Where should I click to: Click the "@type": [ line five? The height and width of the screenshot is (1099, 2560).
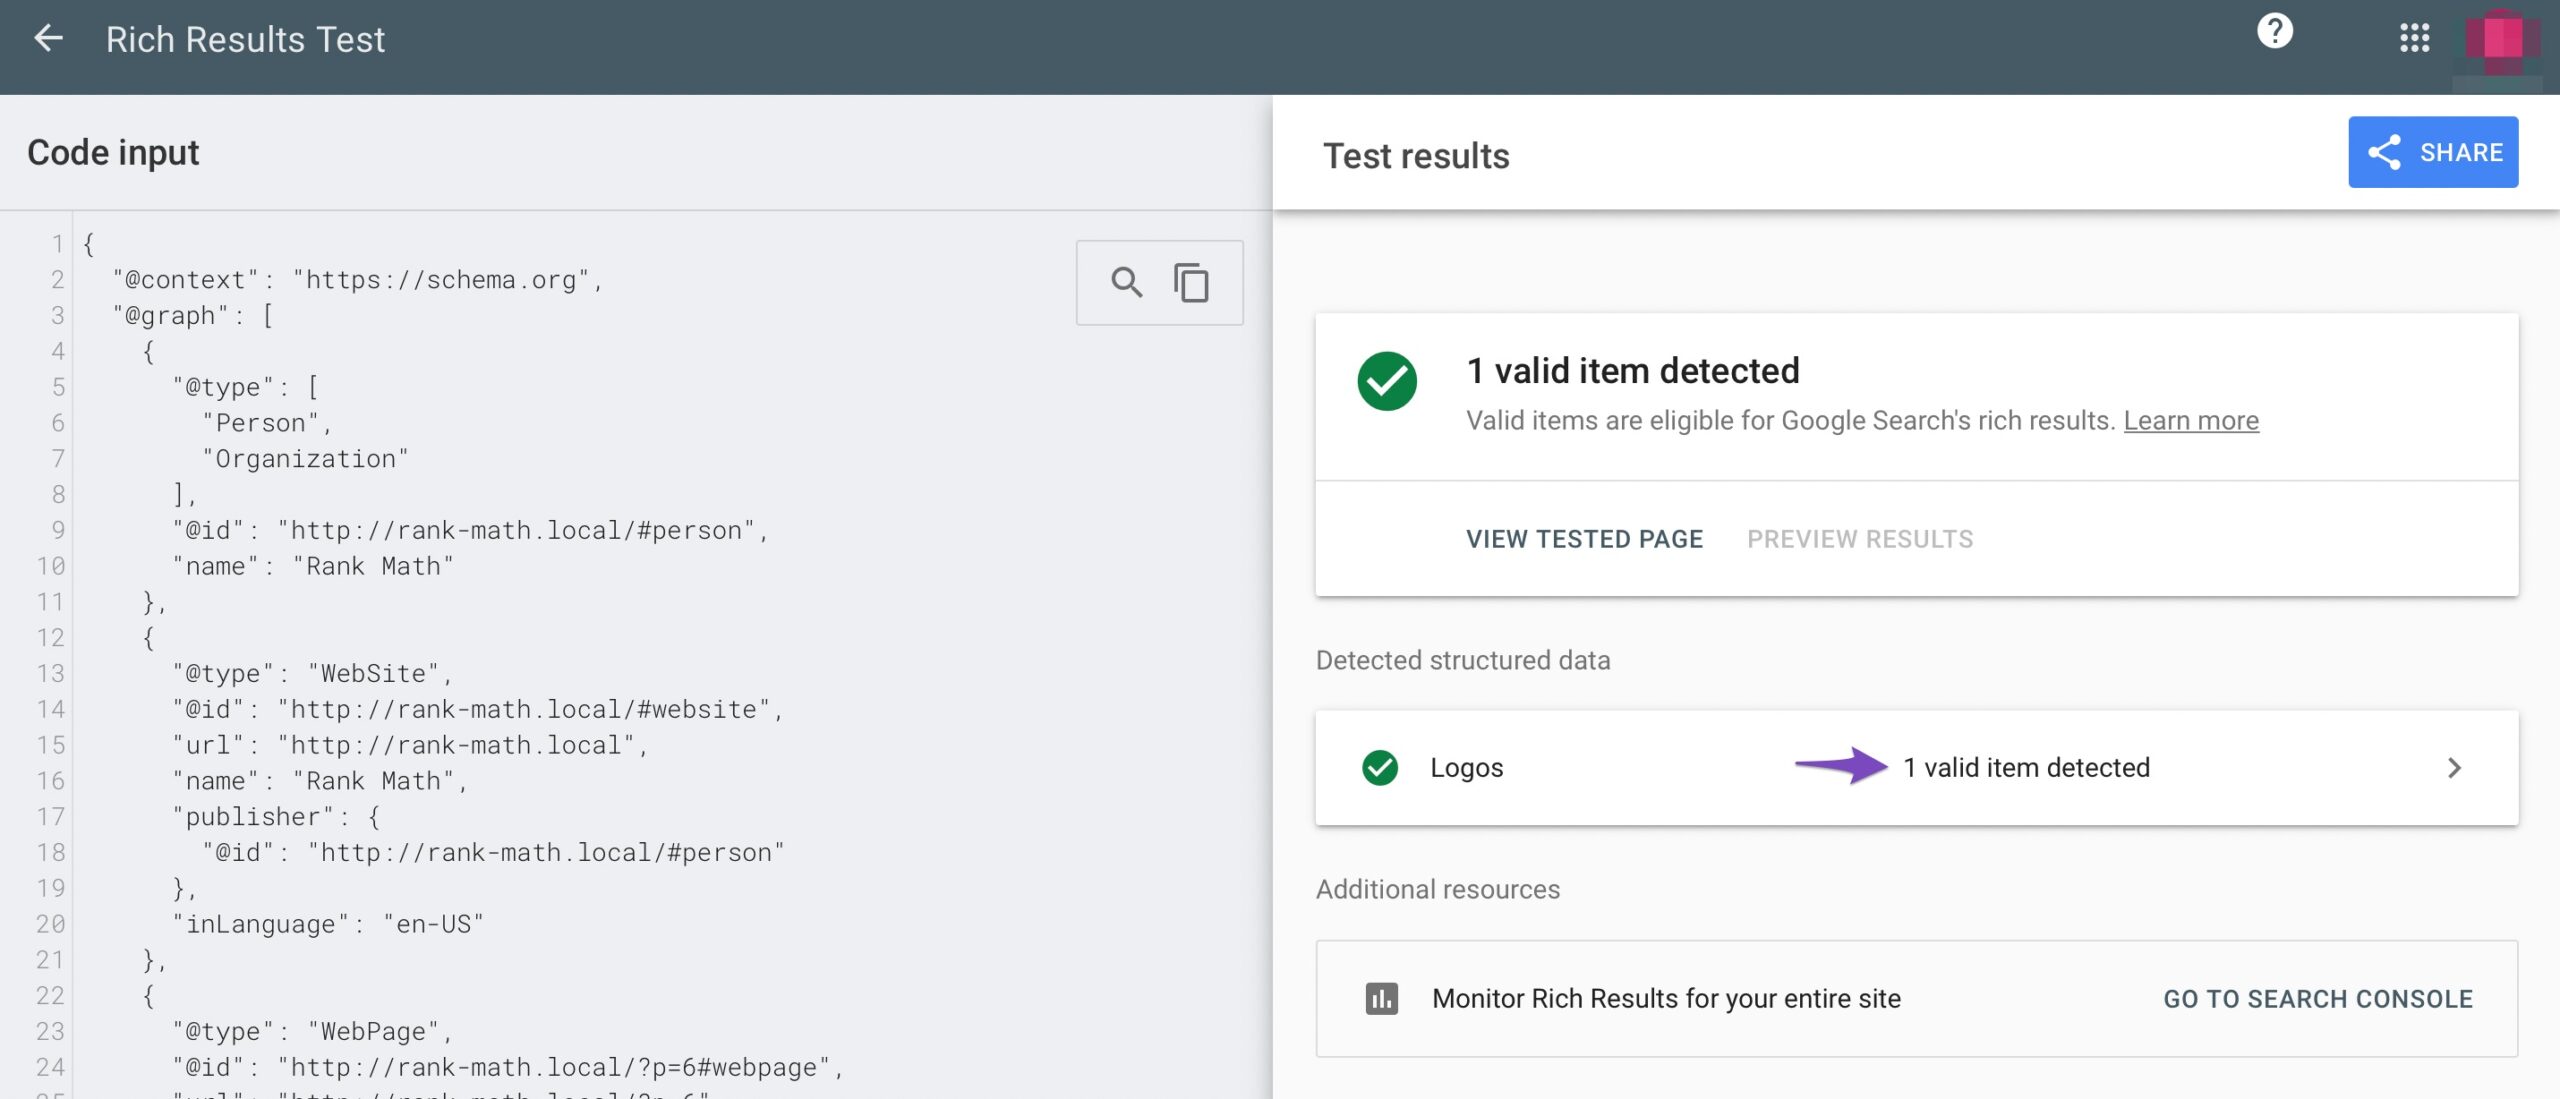point(245,387)
